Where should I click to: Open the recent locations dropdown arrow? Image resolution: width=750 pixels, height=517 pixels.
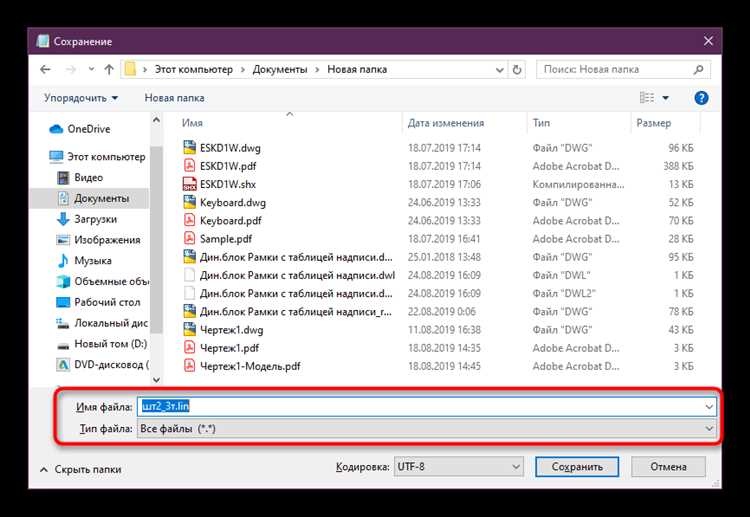[91, 69]
